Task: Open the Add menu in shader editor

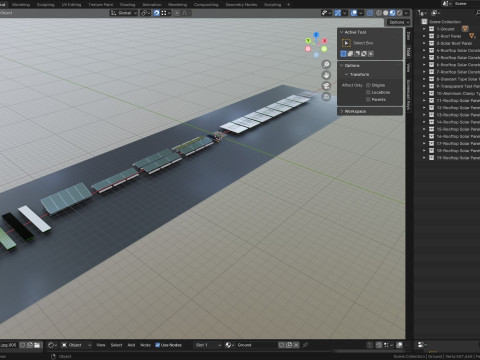Action: (x=131, y=345)
